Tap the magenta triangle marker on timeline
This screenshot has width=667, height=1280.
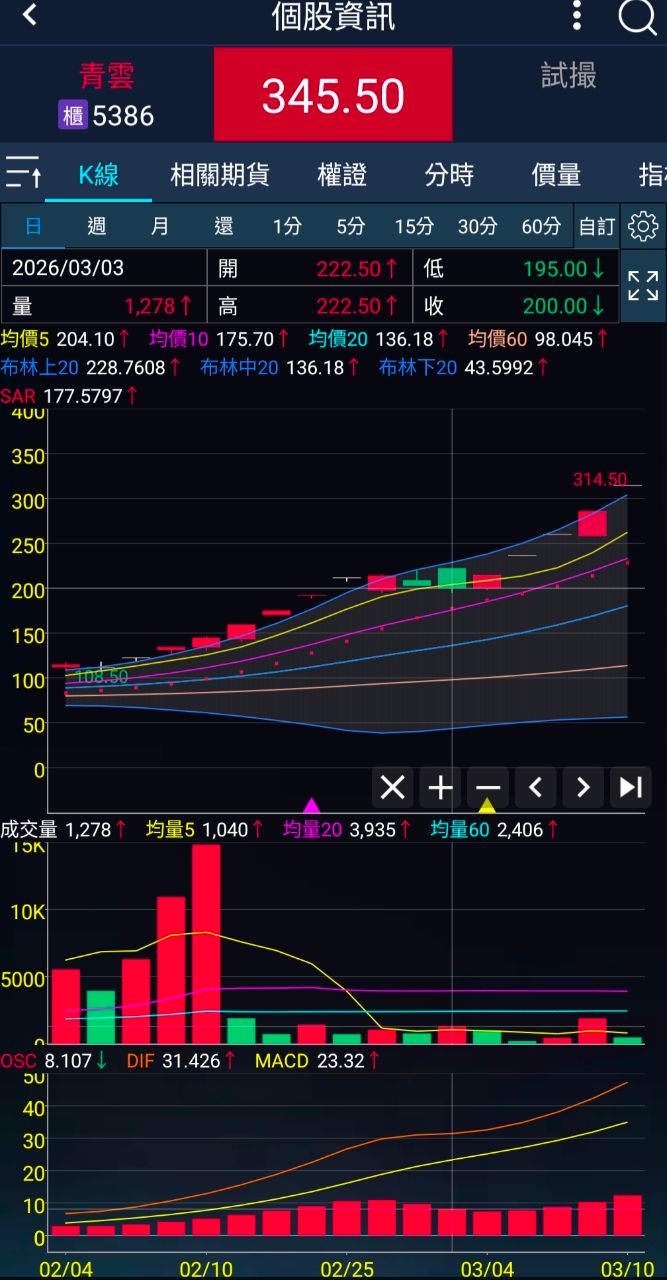(x=311, y=806)
